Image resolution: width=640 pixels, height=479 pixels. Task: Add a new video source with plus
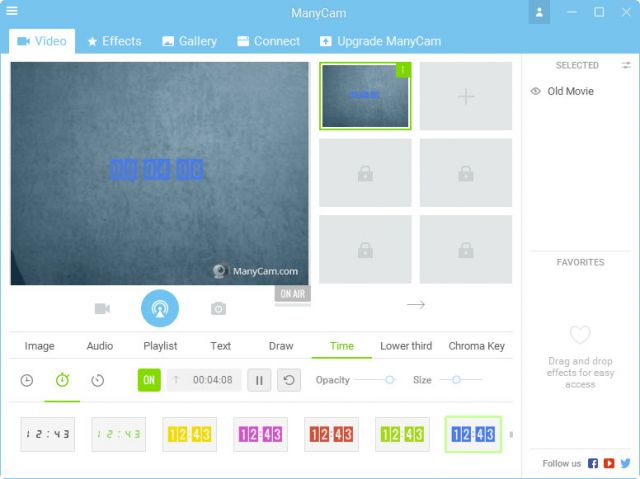(466, 96)
